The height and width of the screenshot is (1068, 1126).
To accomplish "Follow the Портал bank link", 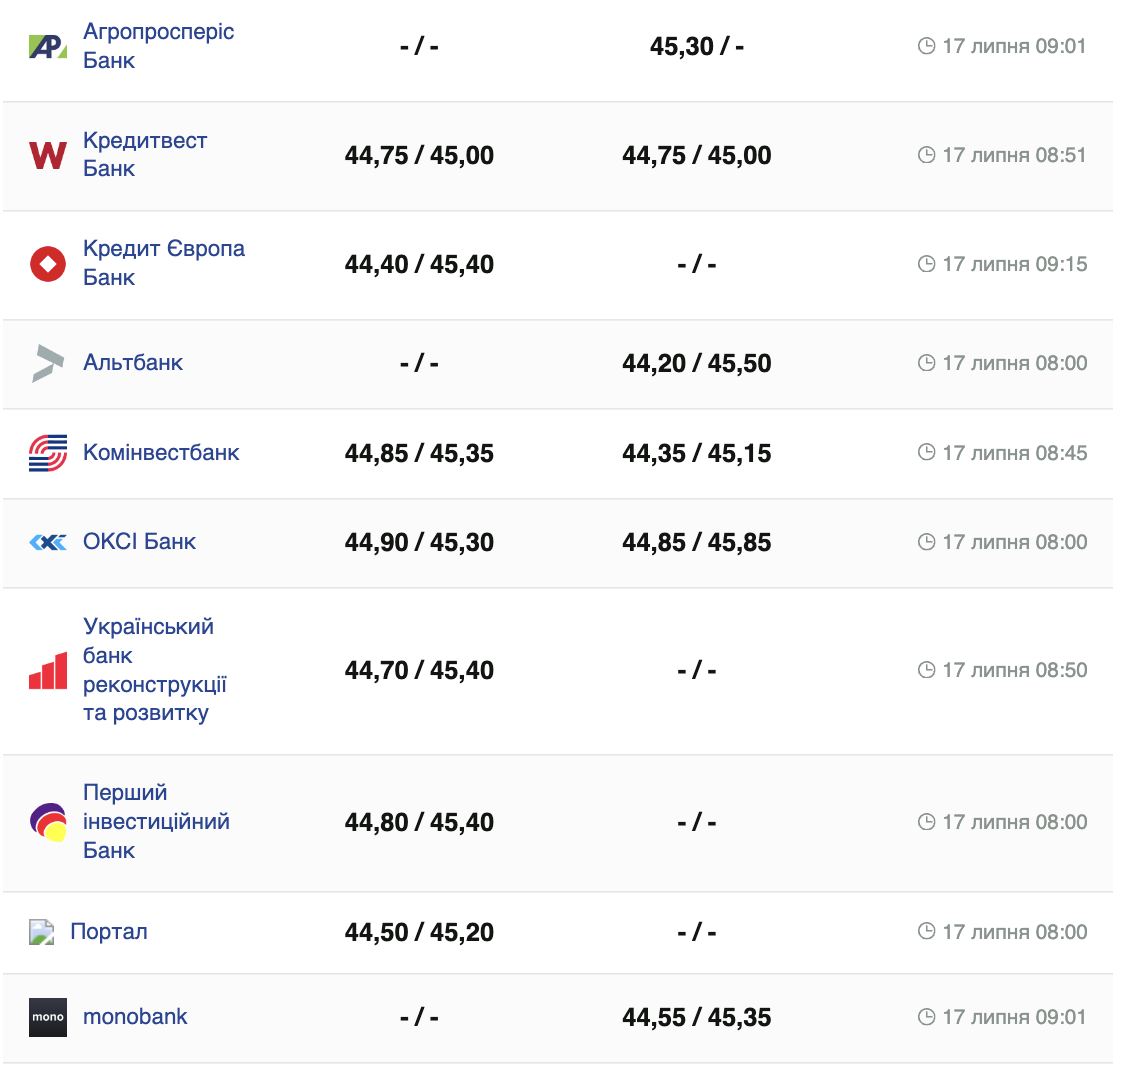I will pyautogui.click(x=109, y=932).
